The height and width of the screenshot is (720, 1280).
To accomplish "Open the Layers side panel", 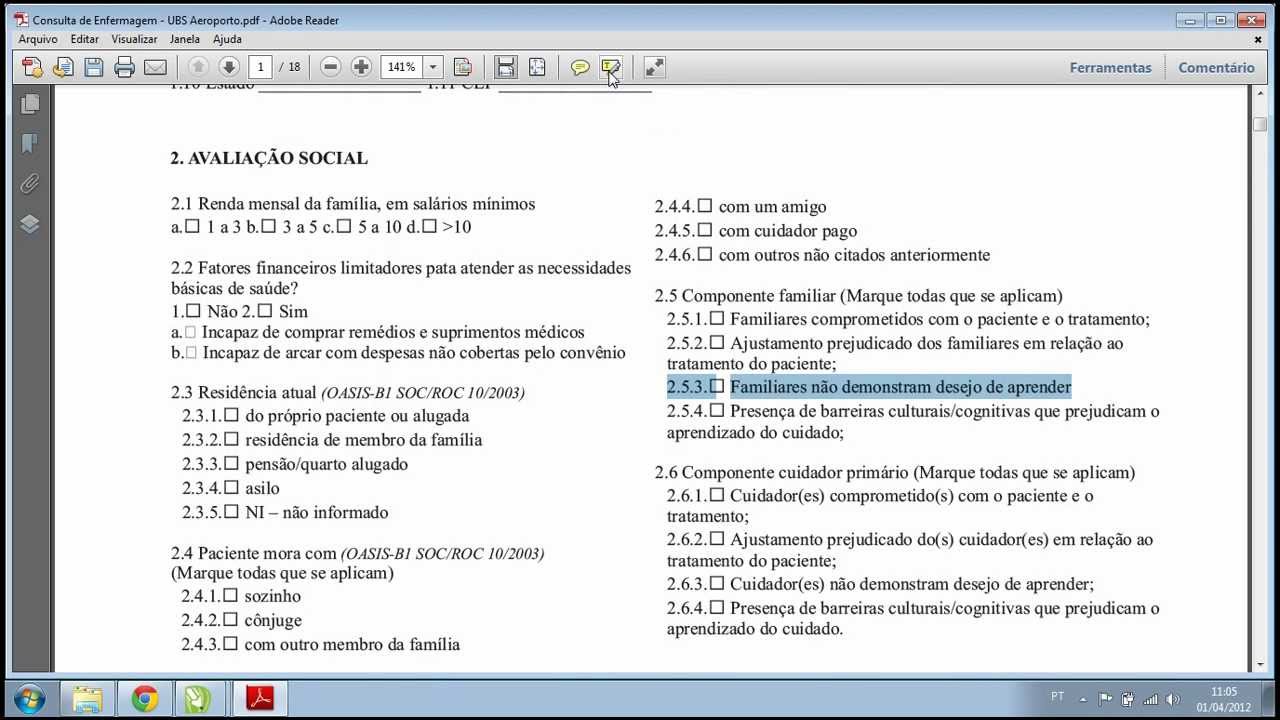I will pyautogui.click(x=29, y=224).
